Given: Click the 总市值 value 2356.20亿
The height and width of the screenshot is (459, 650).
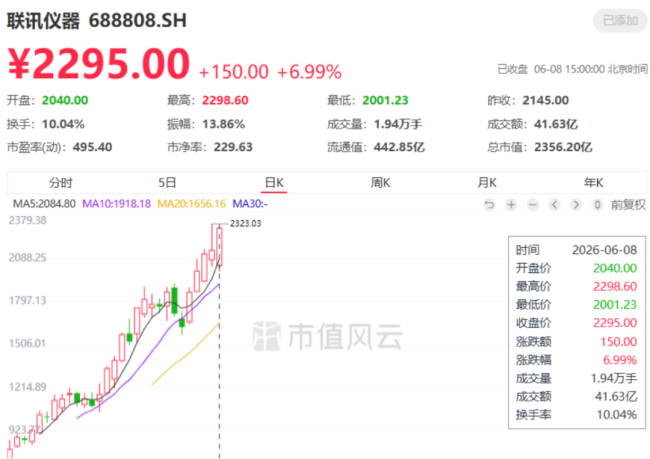Looking at the screenshot, I should click(563, 147).
